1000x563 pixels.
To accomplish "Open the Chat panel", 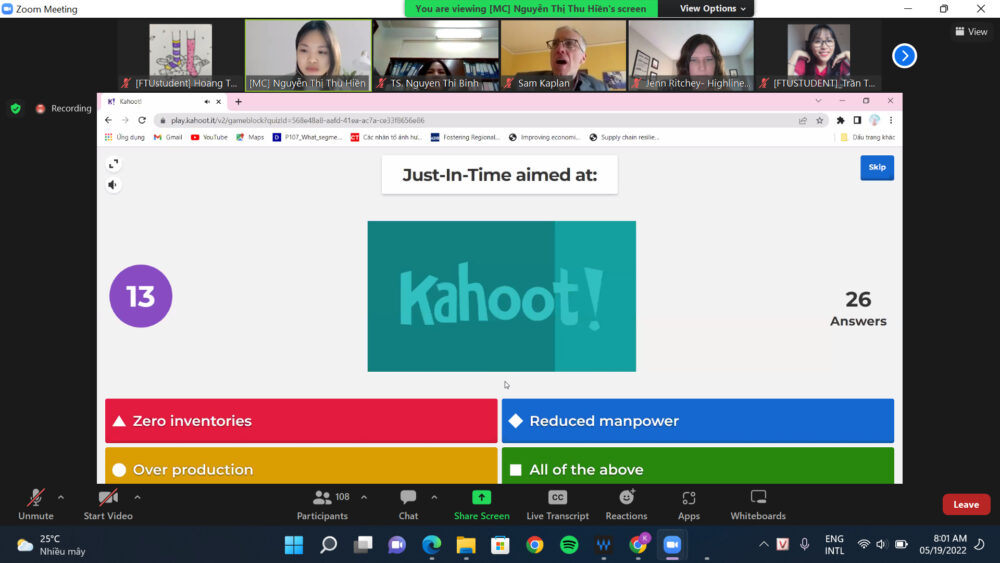I will pos(408,504).
